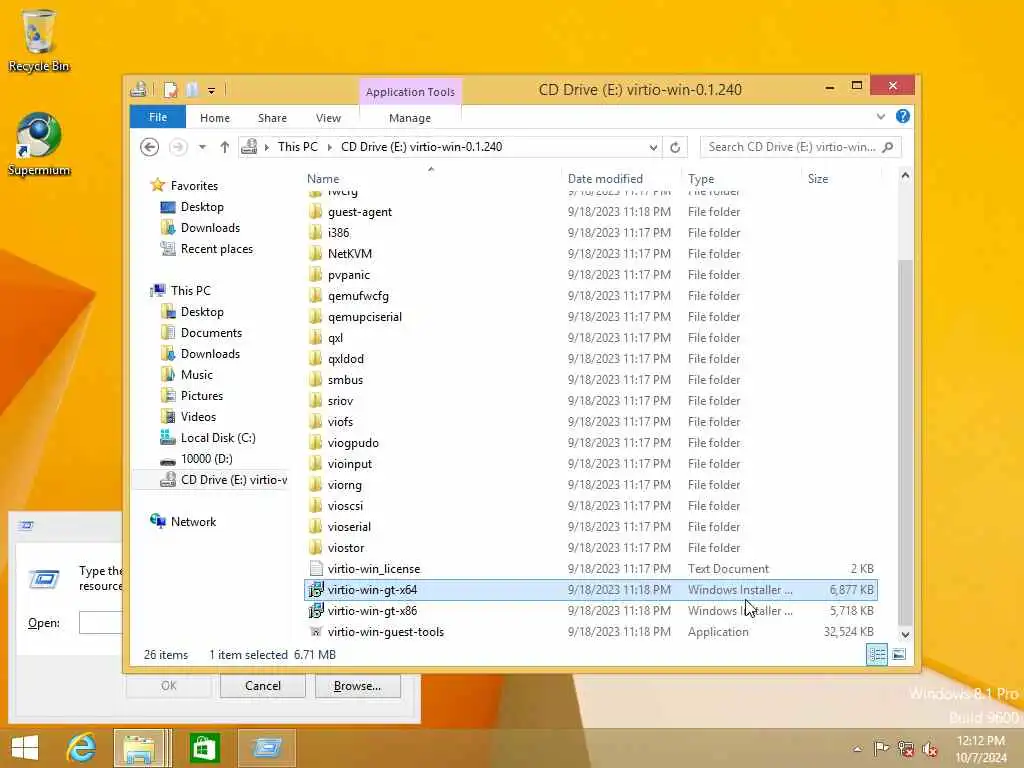This screenshot has height=768, width=1024.
Task: Open Network in navigation pane
Action: (x=193, y=522)
